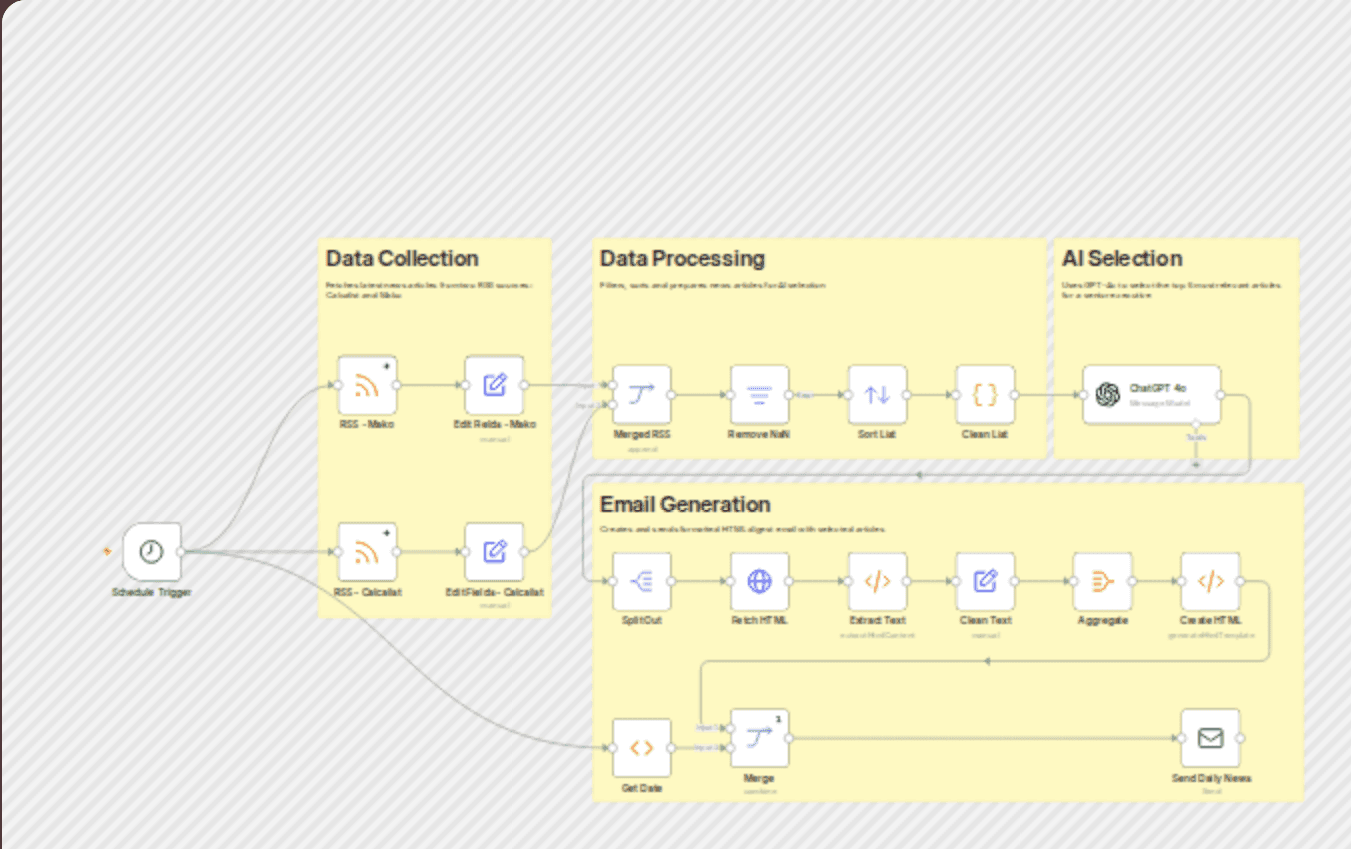Select the Fetch HTML globe node
This screenshot has height=849, width=1351.
pyautogui.click(x=759, y=581)
